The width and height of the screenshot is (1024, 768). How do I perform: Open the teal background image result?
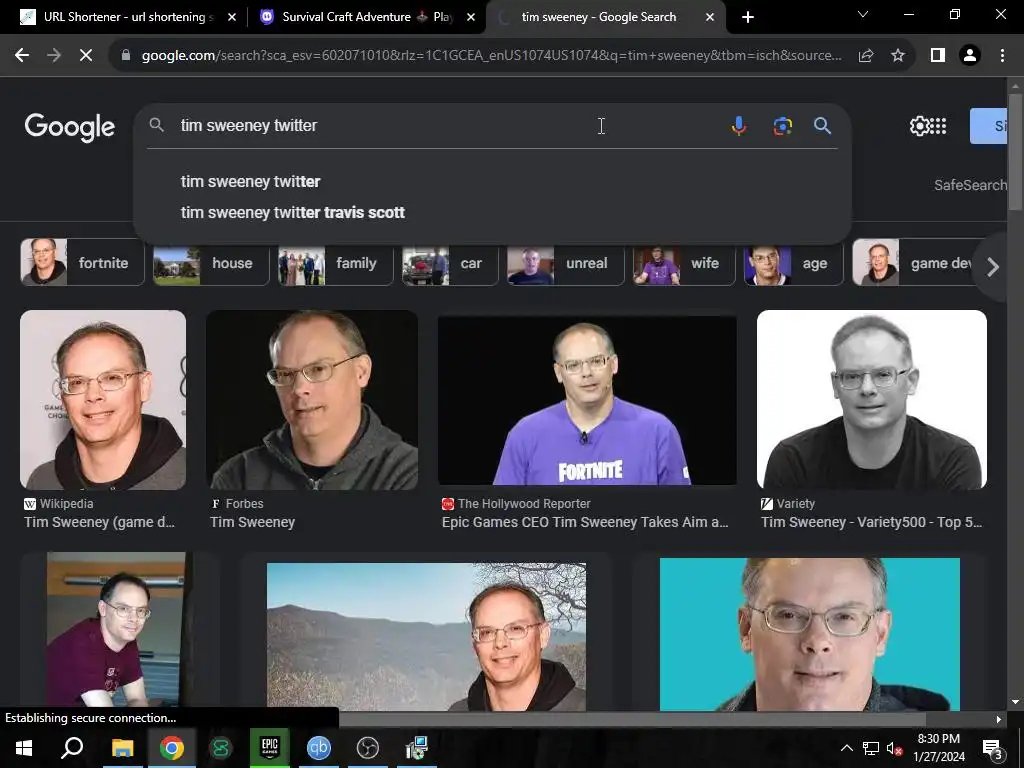[810, 633]
